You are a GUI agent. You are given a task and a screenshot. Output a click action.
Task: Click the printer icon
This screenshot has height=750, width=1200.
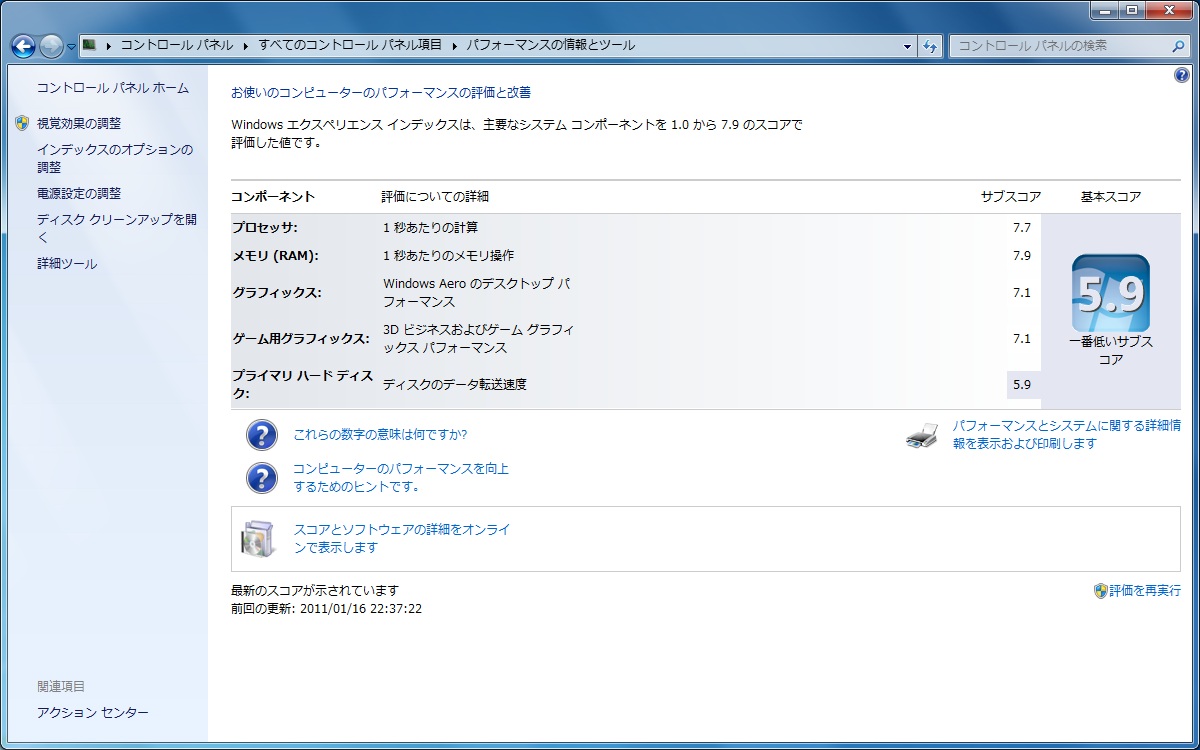[922, 435]
